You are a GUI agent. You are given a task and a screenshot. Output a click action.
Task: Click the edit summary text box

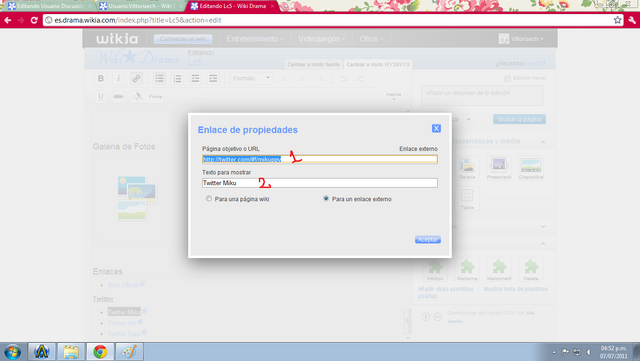tap(482, 96)
